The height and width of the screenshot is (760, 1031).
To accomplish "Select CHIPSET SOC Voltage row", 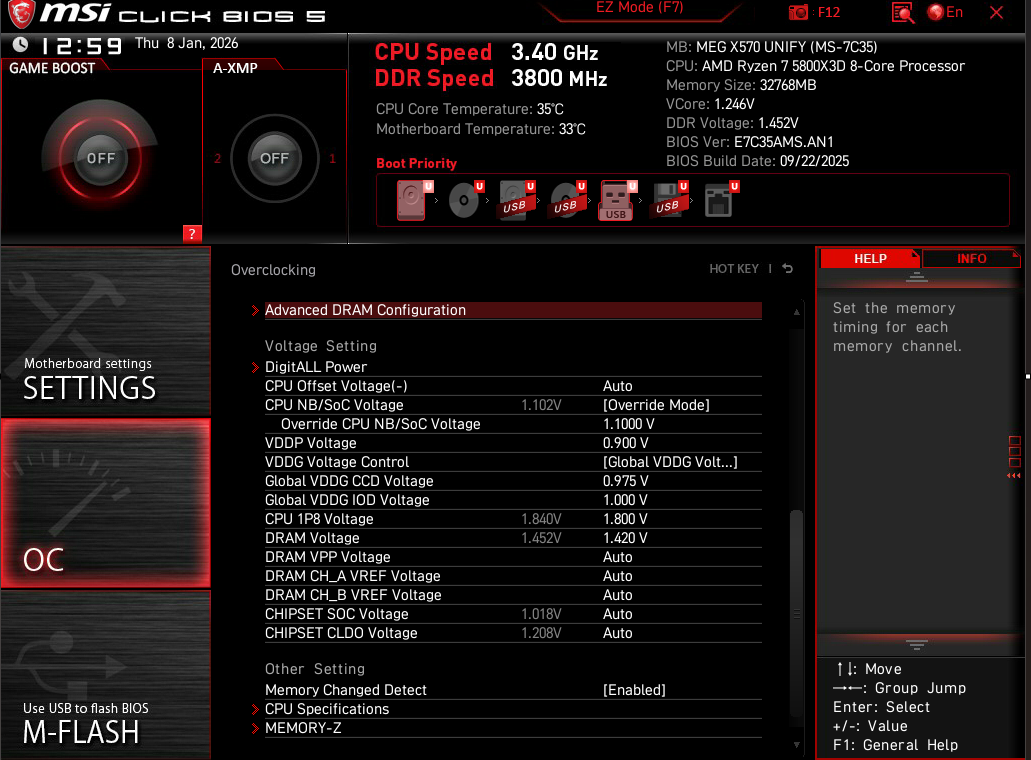I will (513, 614).
